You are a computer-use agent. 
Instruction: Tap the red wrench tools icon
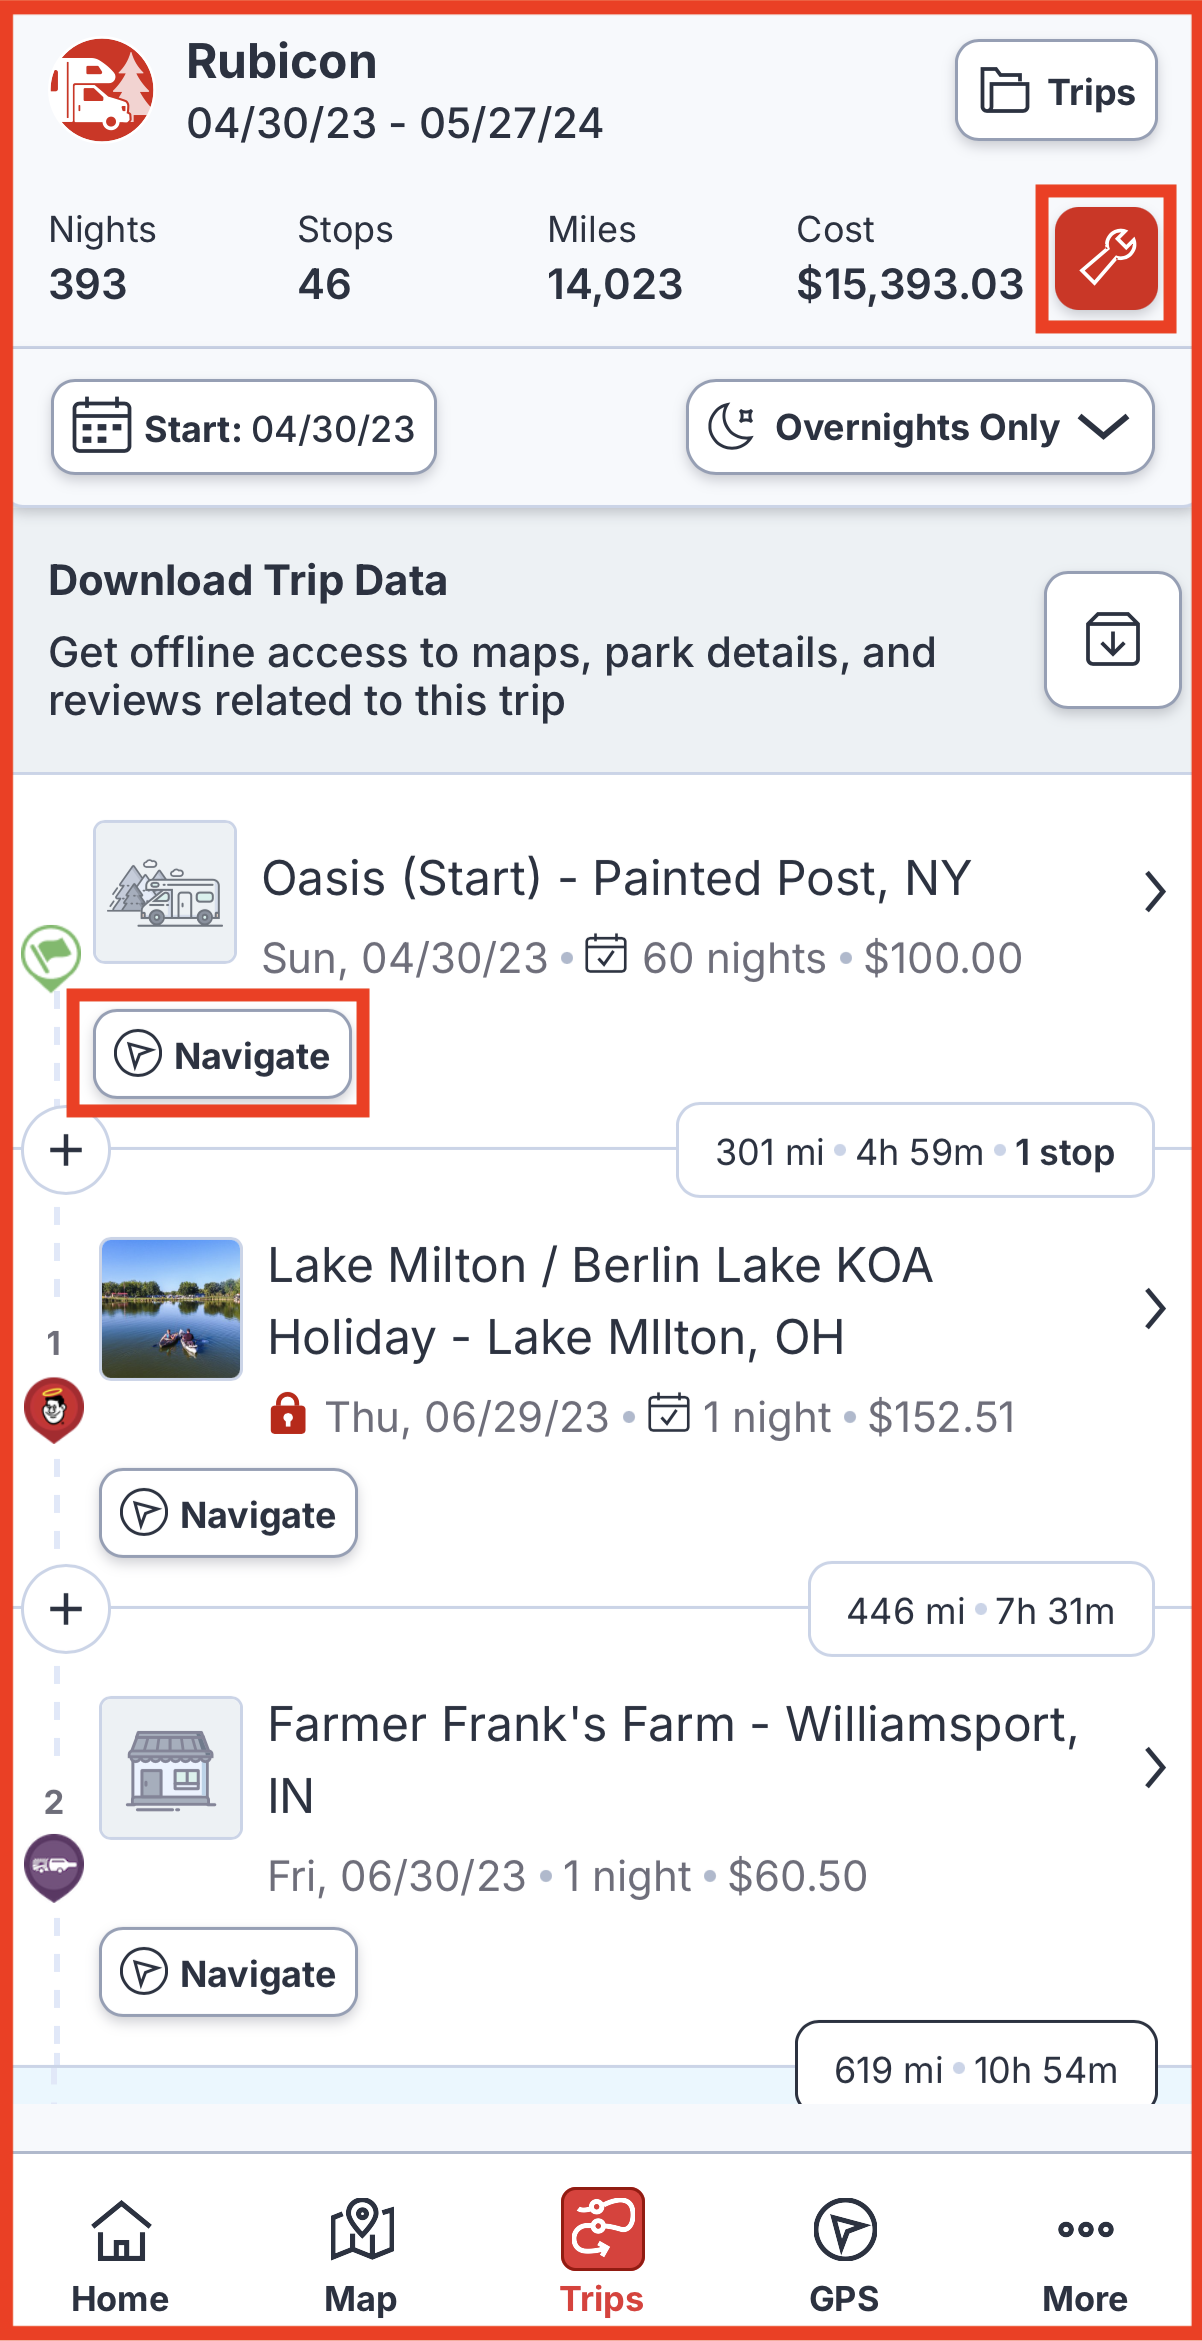click(1106, 258)
